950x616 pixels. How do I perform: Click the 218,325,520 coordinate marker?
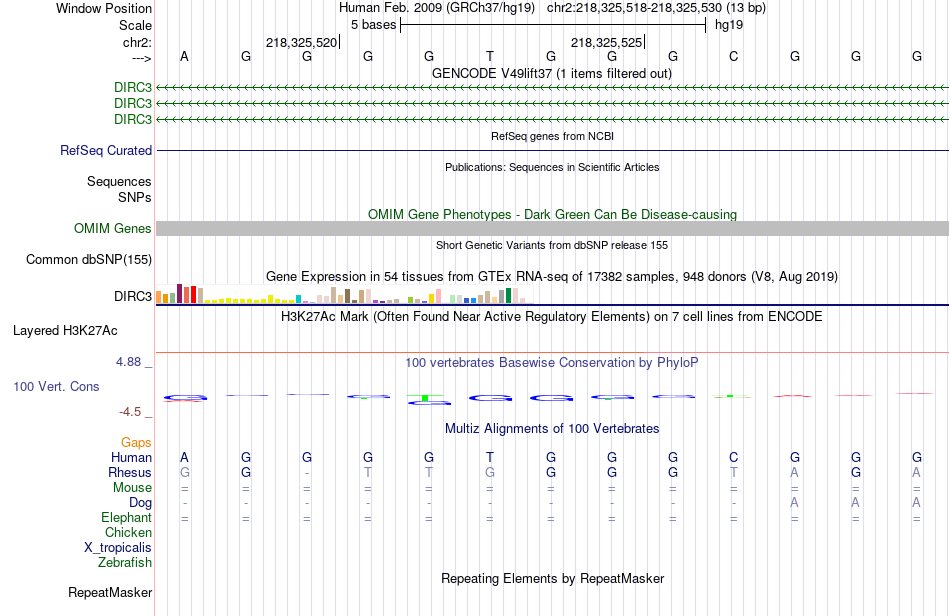[302, 42]
